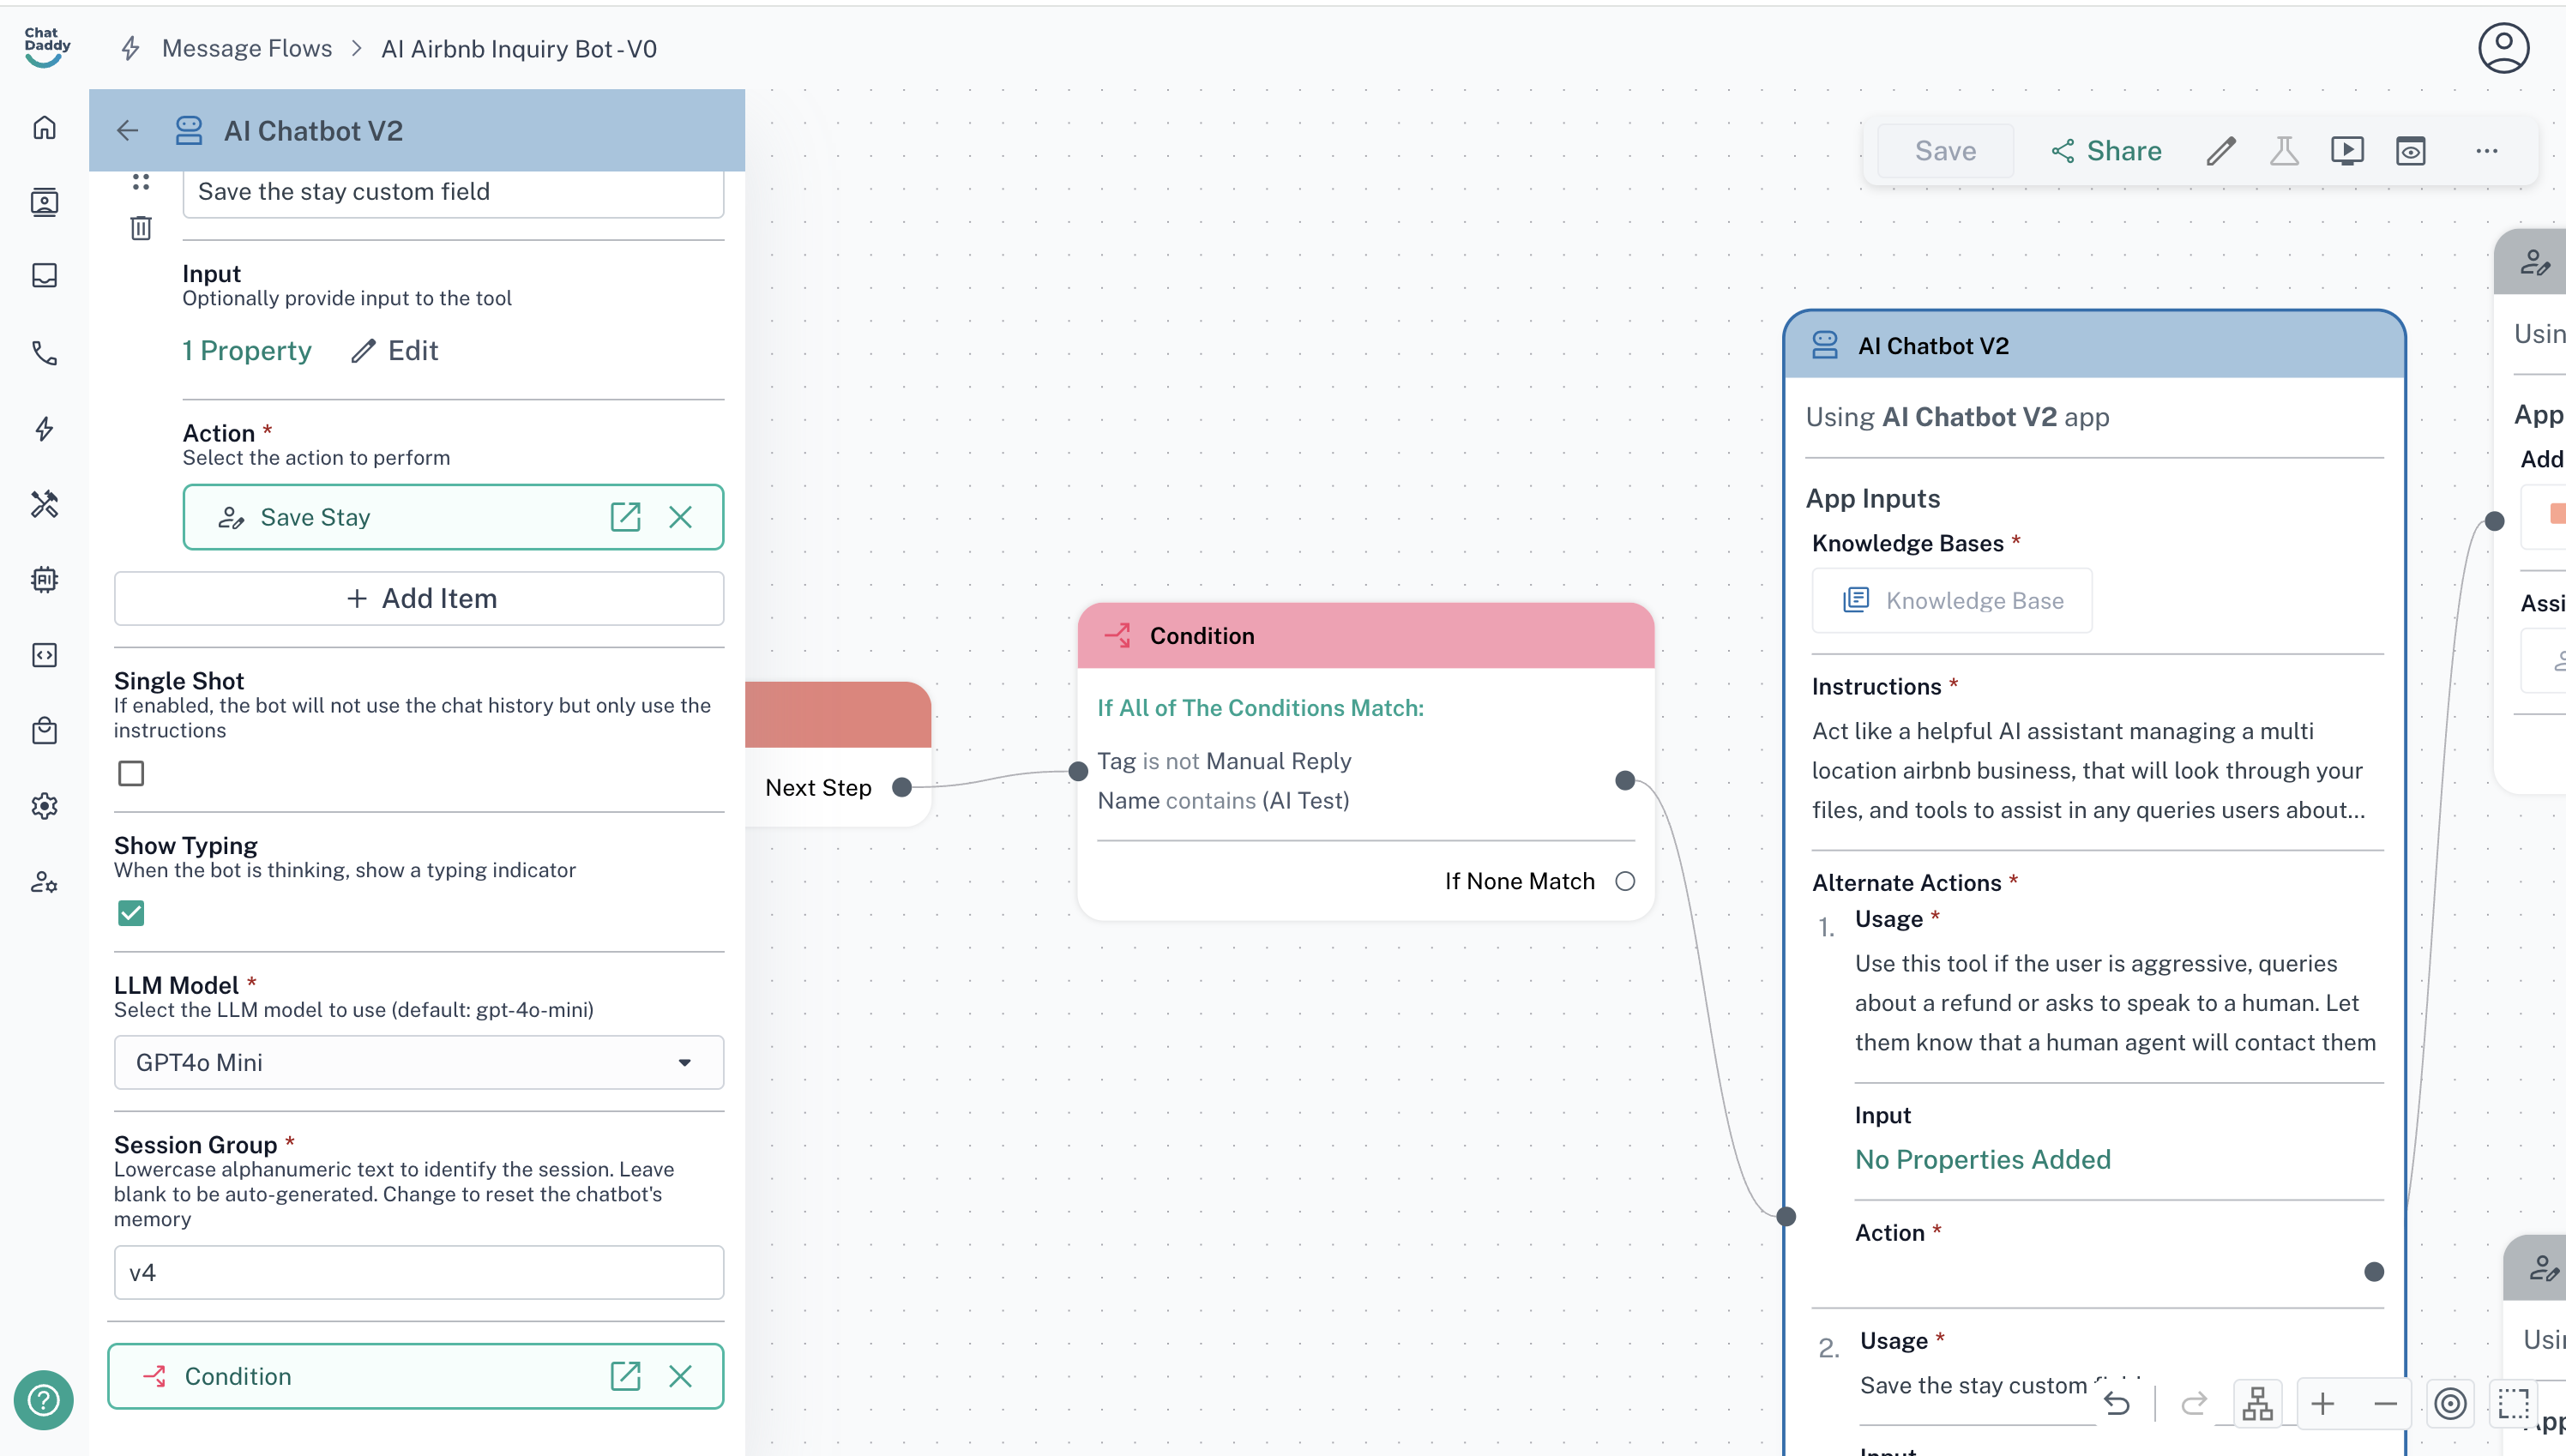The width and height of the screenshot is (2566, 1456).
Task: Click the flask test icon in toolbar
Action: click(2284, 151)
